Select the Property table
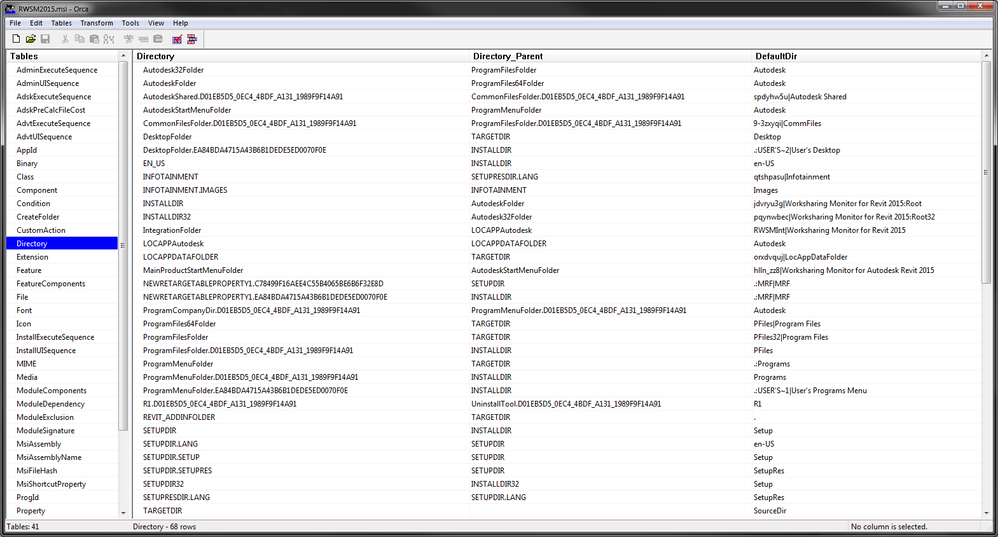The image size is (998, 537). click(x=31, y=511)
